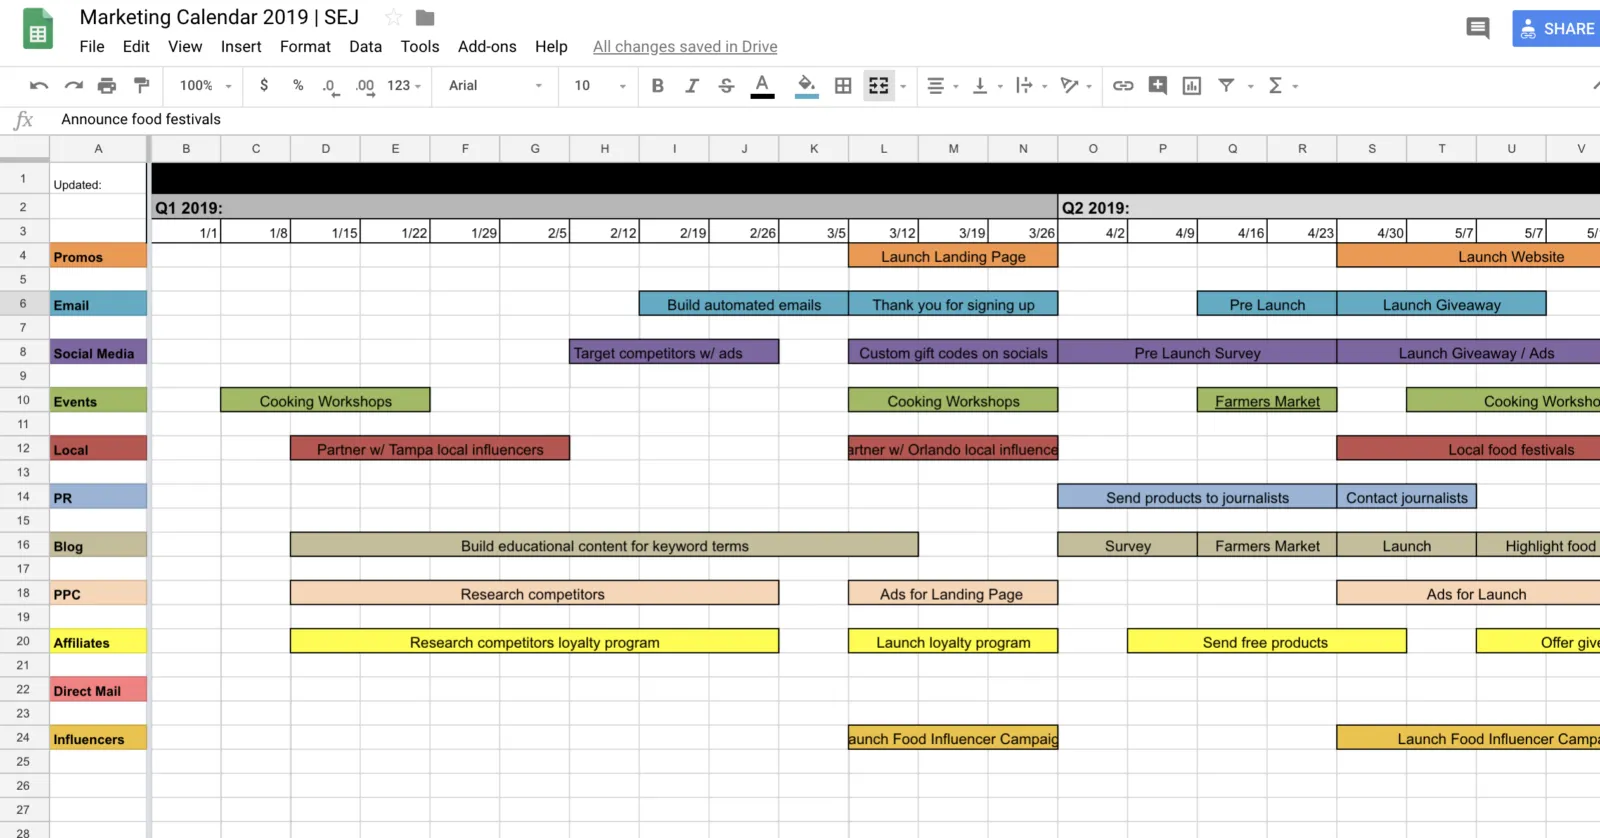Viewport: 1600px width, 838px height.
Task: Select the Launch Landing Page cell
Action: 953,257
